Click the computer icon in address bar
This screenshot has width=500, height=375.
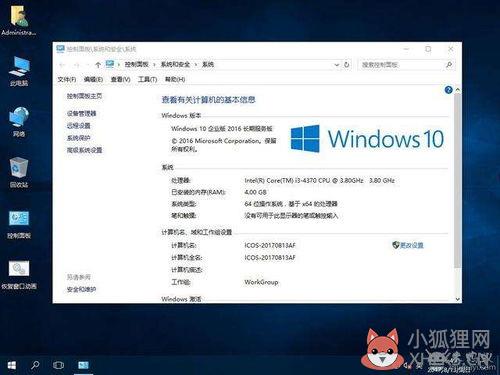pos(110,64)
